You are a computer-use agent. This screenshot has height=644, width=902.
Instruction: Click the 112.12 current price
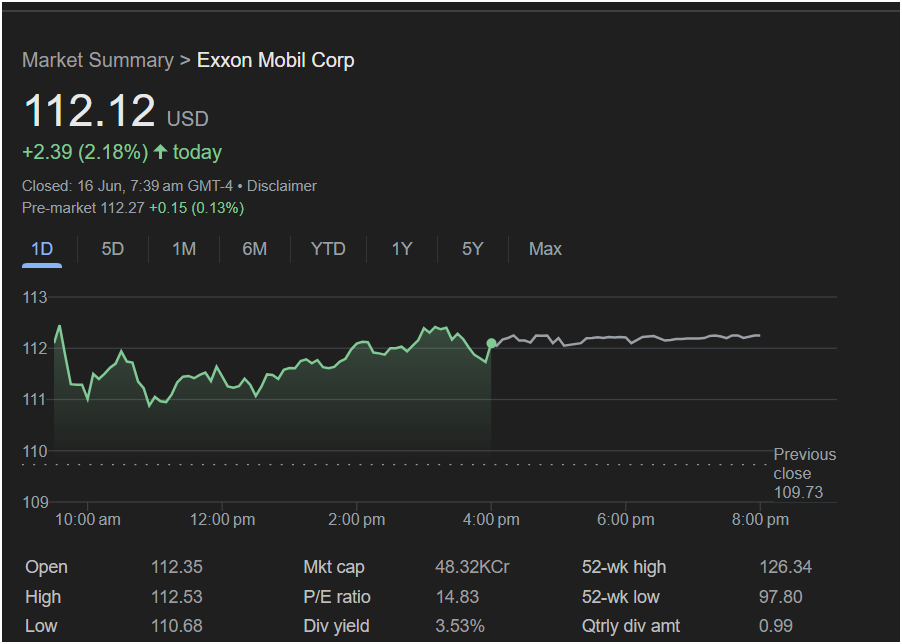point(89,110)
